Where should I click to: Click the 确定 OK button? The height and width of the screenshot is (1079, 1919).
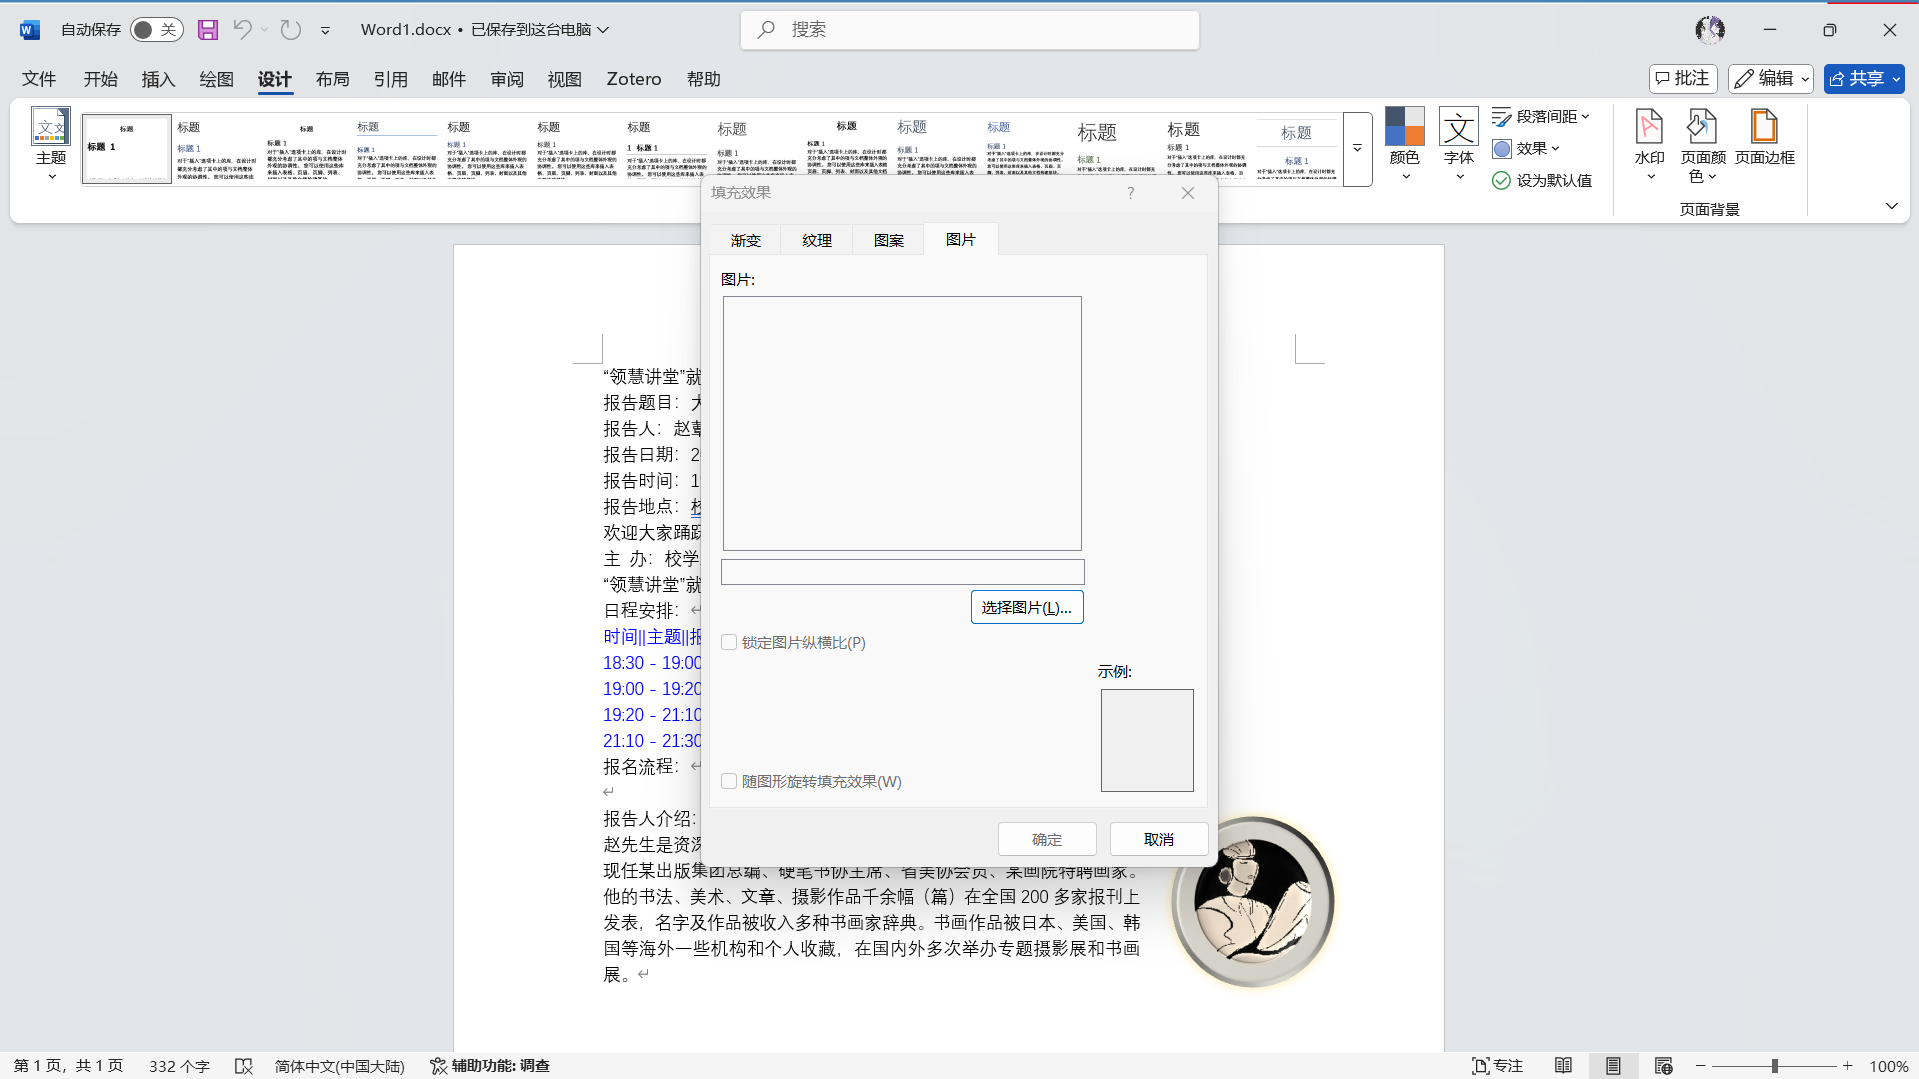(x=1047, y=839)
